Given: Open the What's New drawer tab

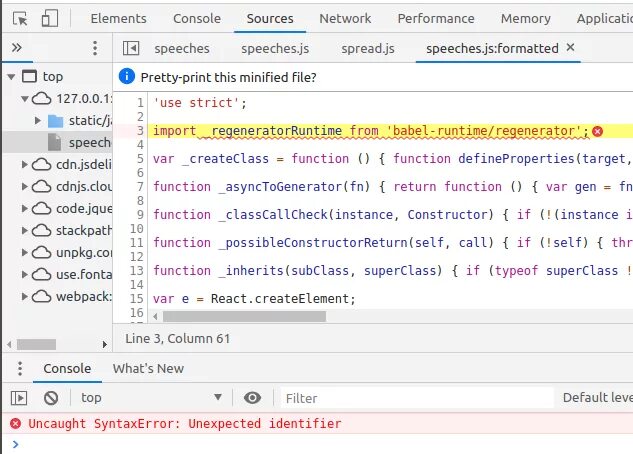Looking at the screenshot, I should click(148, 368).
